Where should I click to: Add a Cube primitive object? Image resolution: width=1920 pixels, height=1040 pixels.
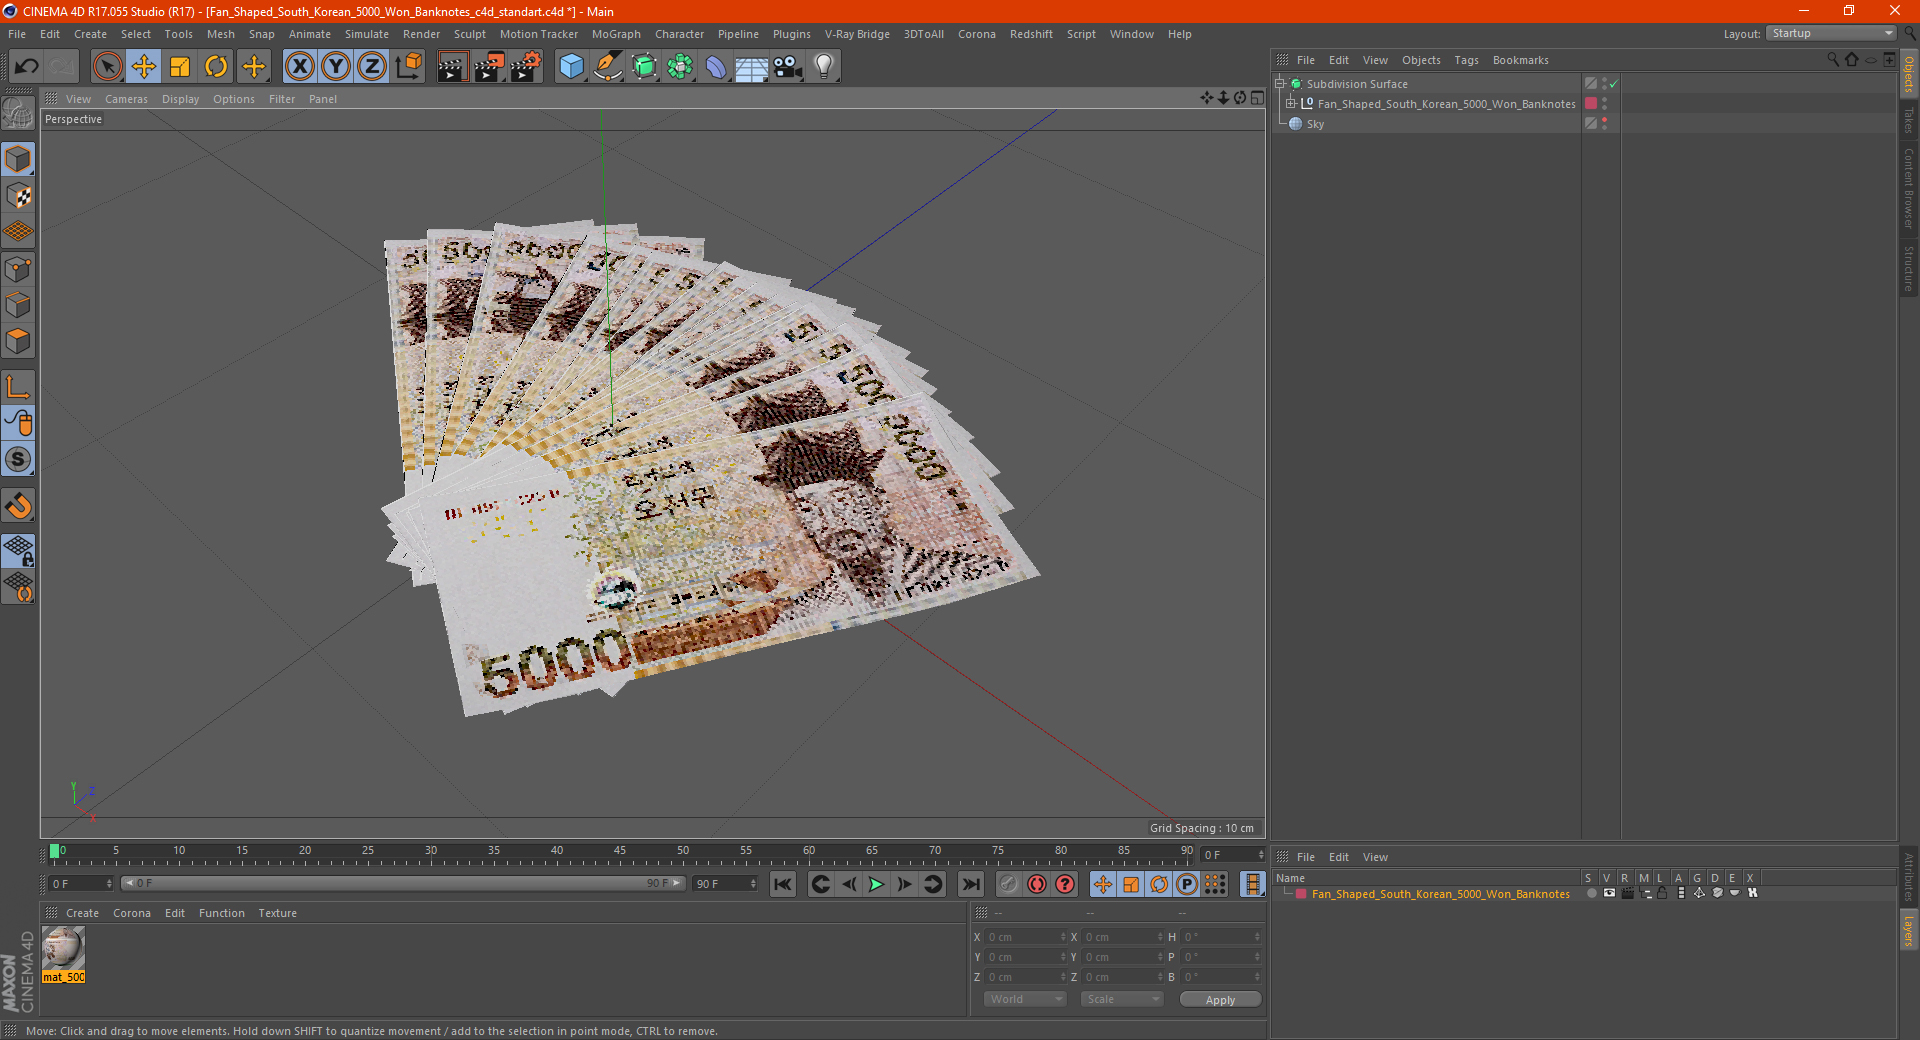571,67
